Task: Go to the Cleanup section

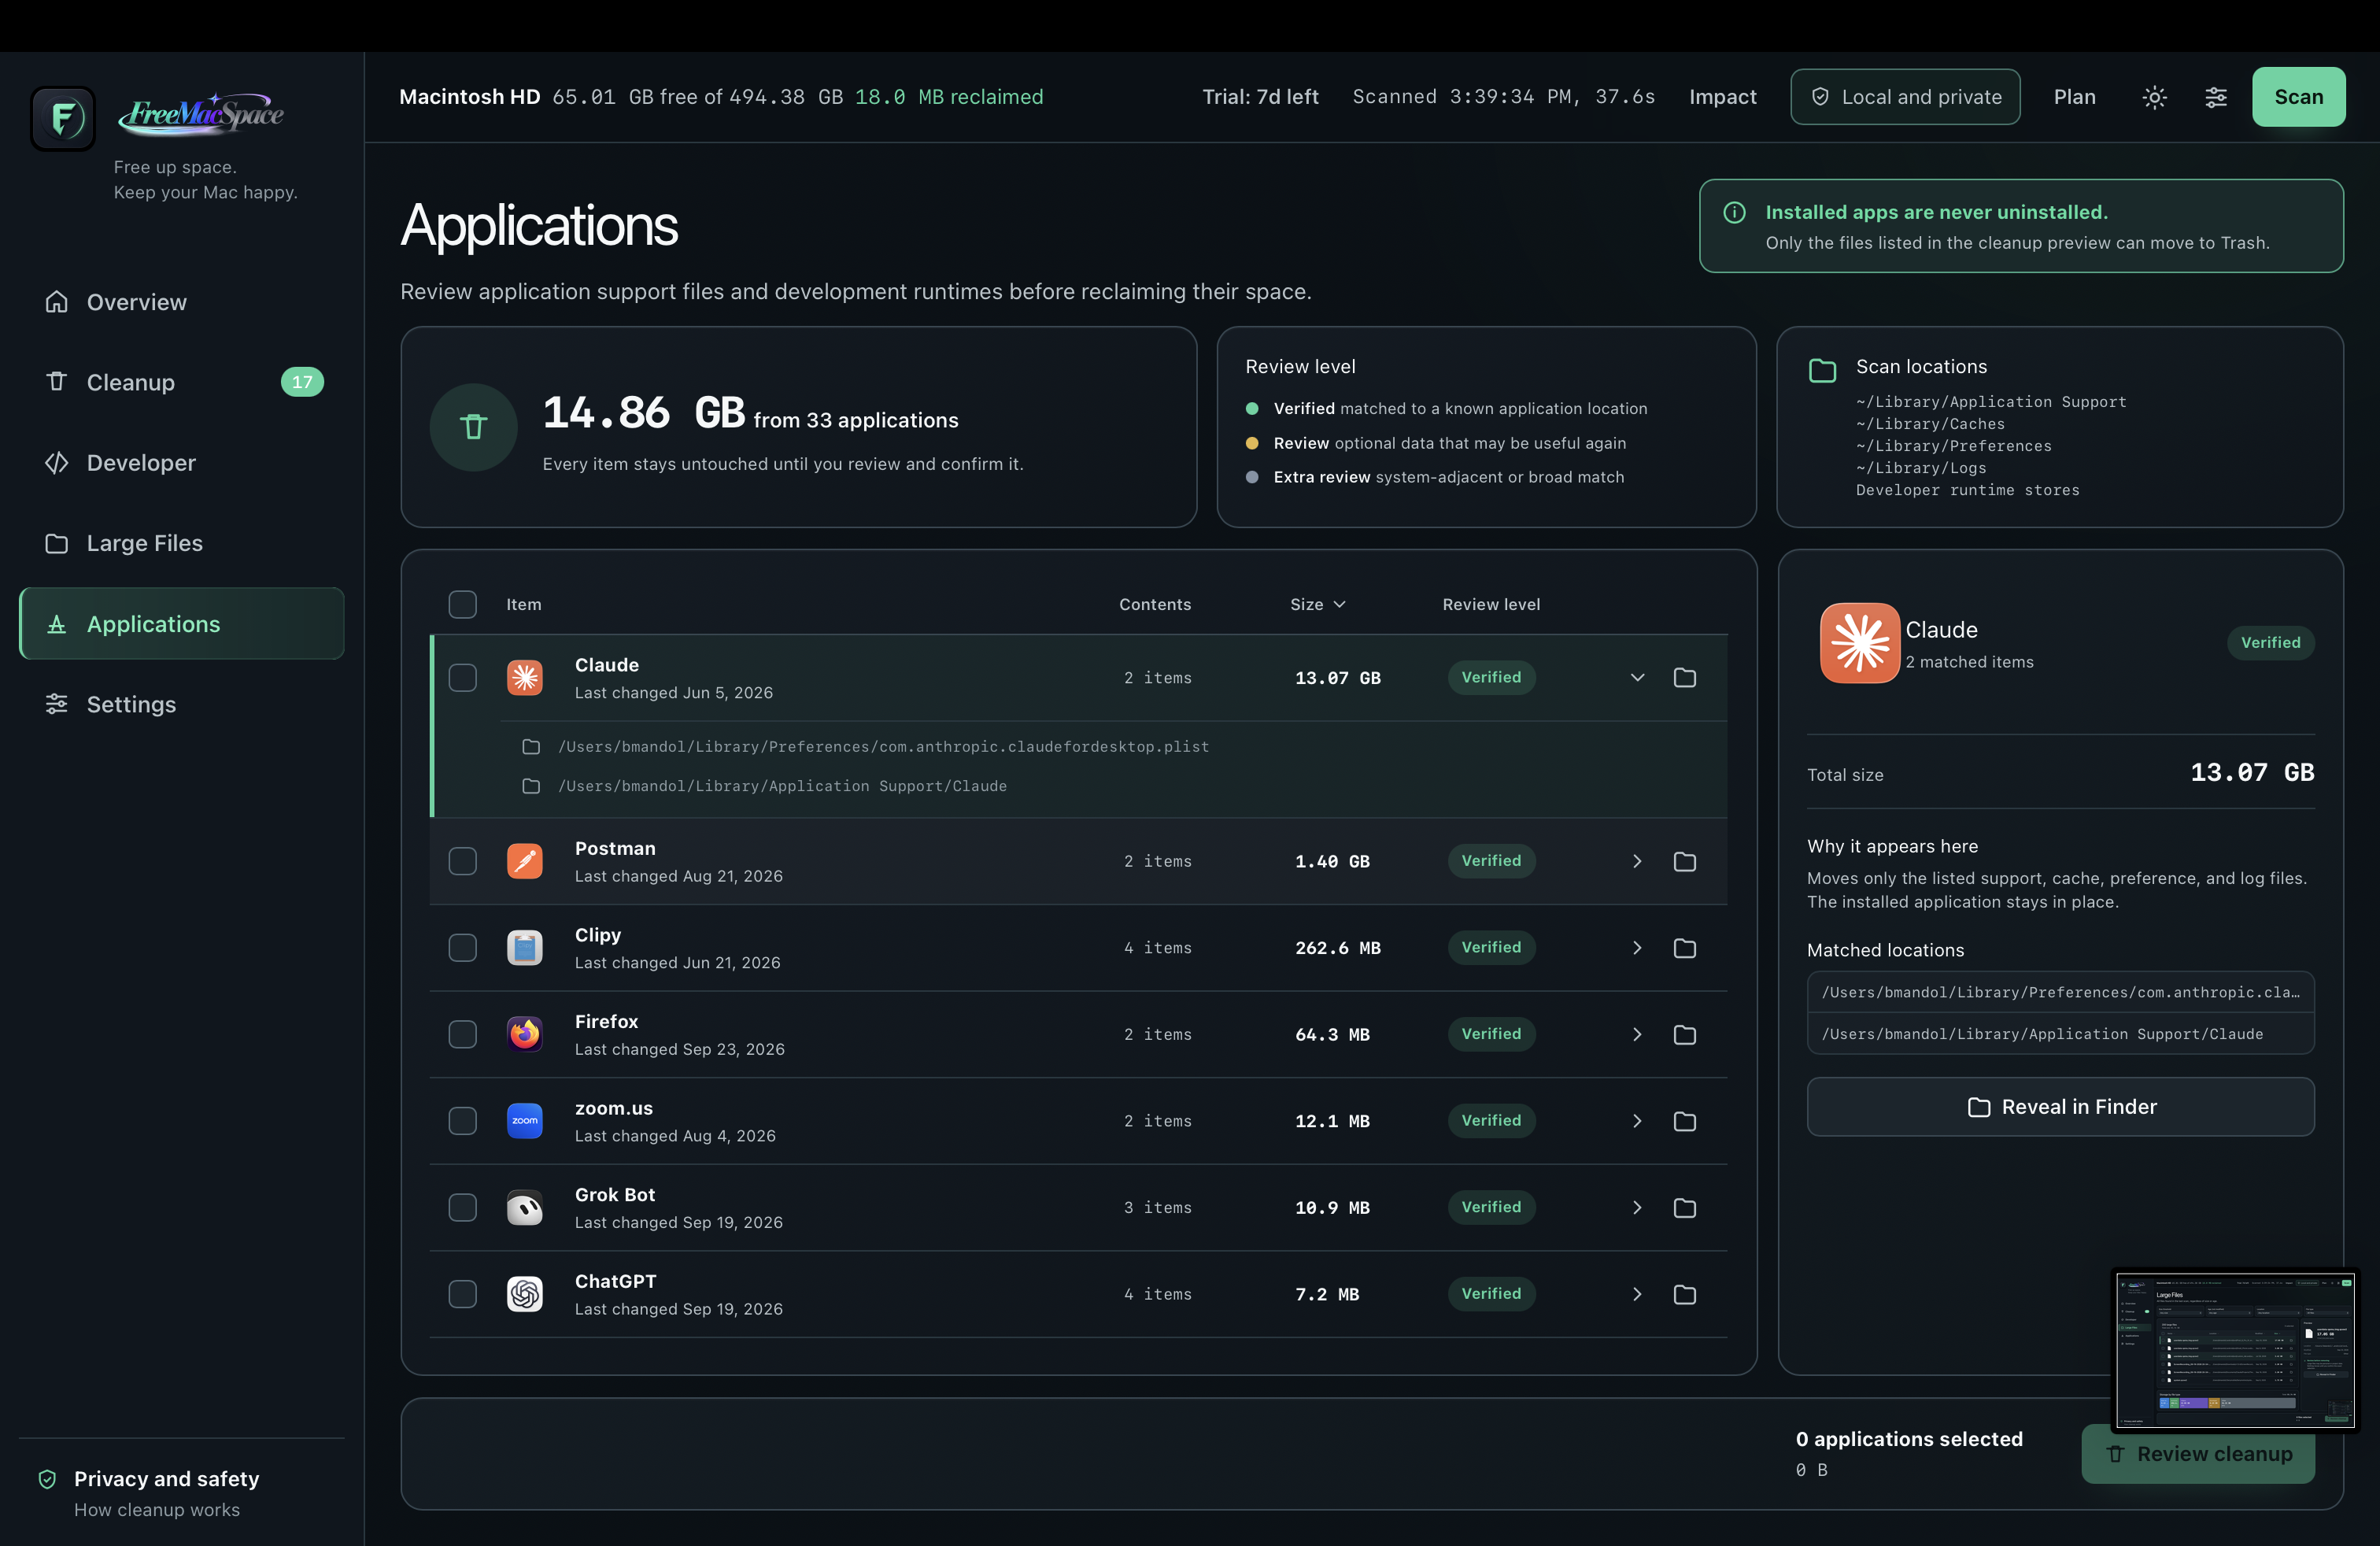Action: point(182,382)
